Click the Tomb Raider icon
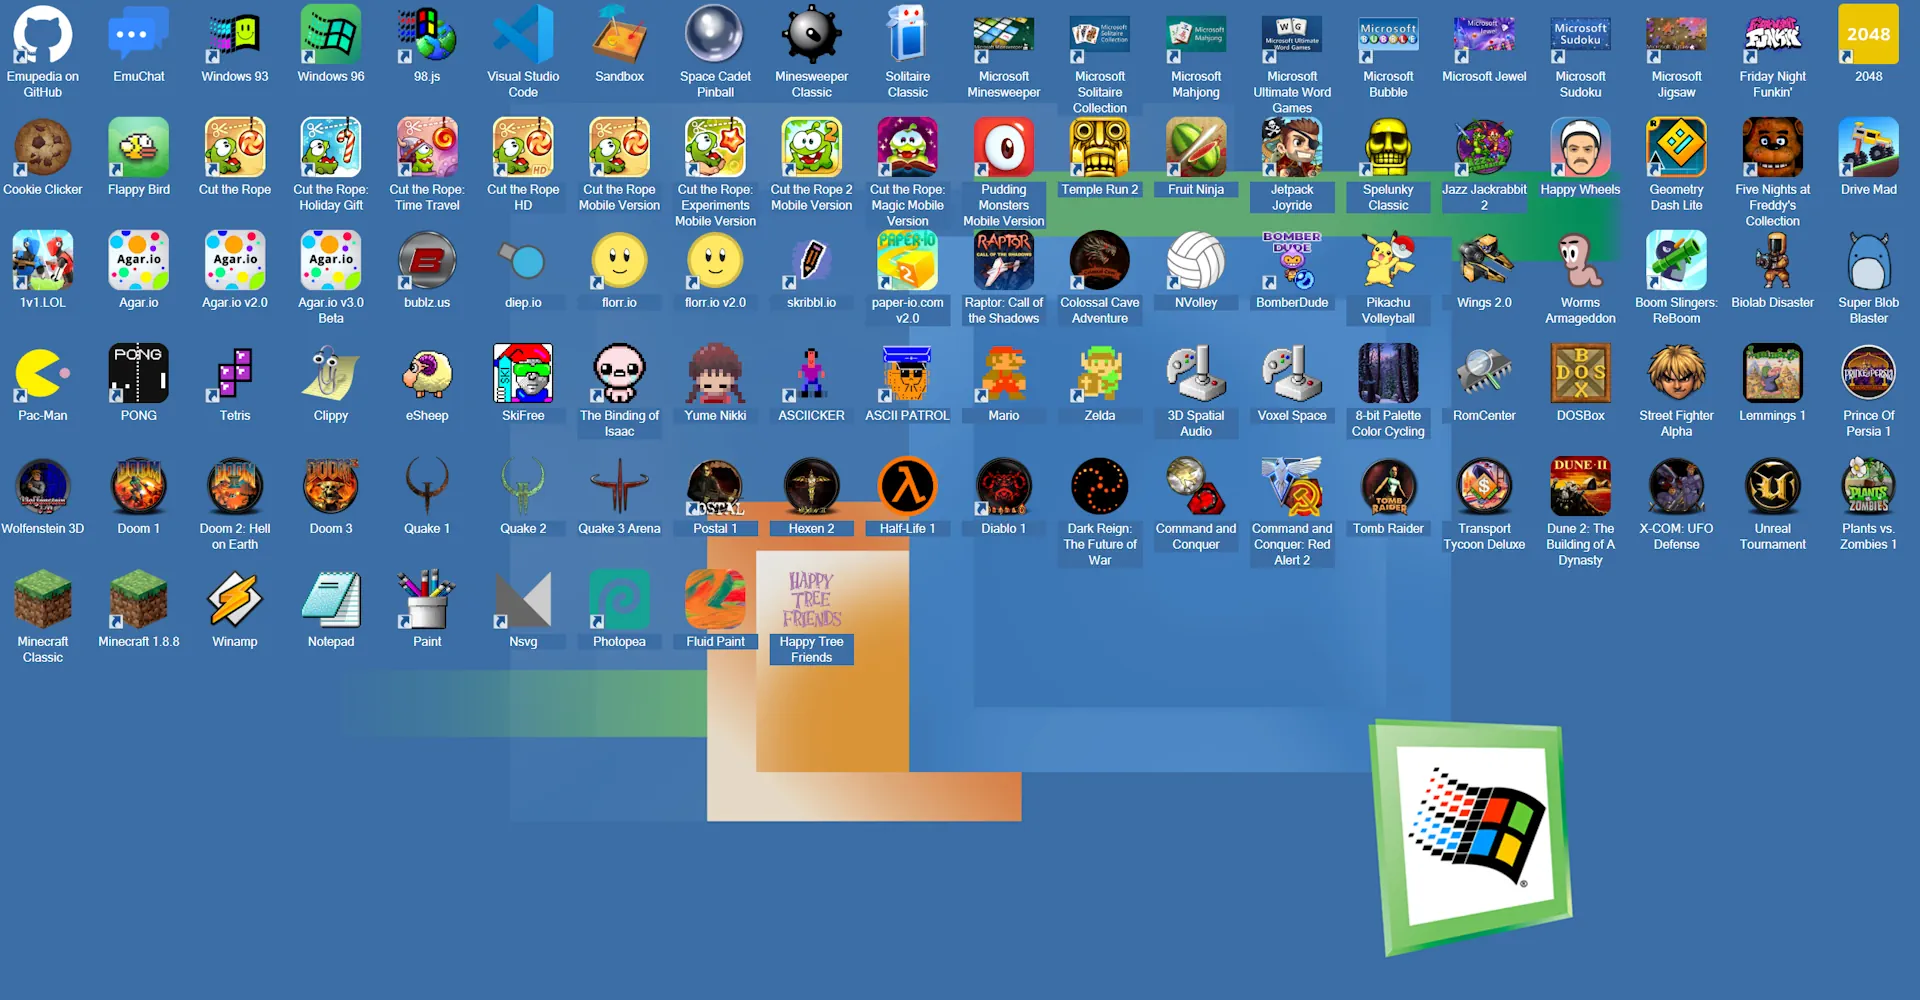The height and width of the screenshot is (1000, 1920). pyautogui.click(x=1388, y=487)
